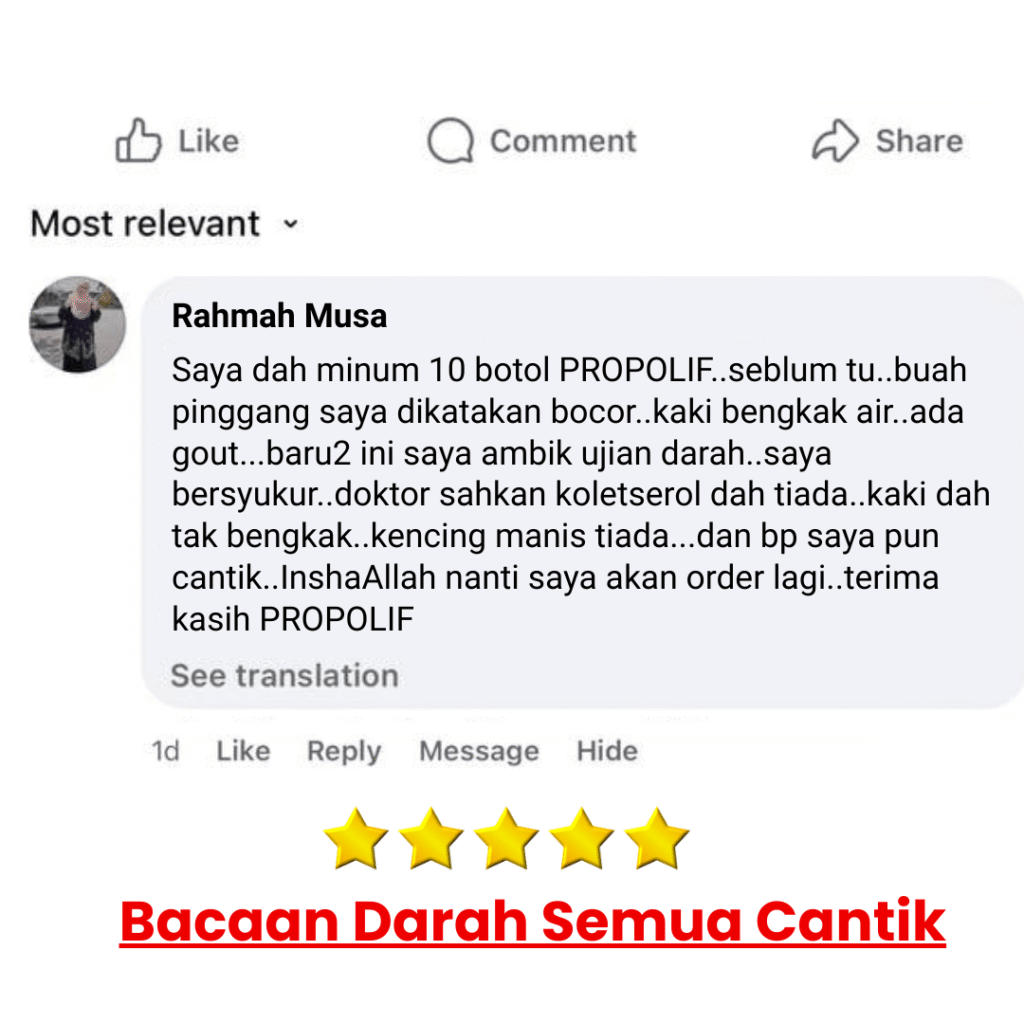Viewport: 1024px width, 1024px height.
Task: Hide the comment using Hide
Action: pyautogui.click(x=607, y=751)
